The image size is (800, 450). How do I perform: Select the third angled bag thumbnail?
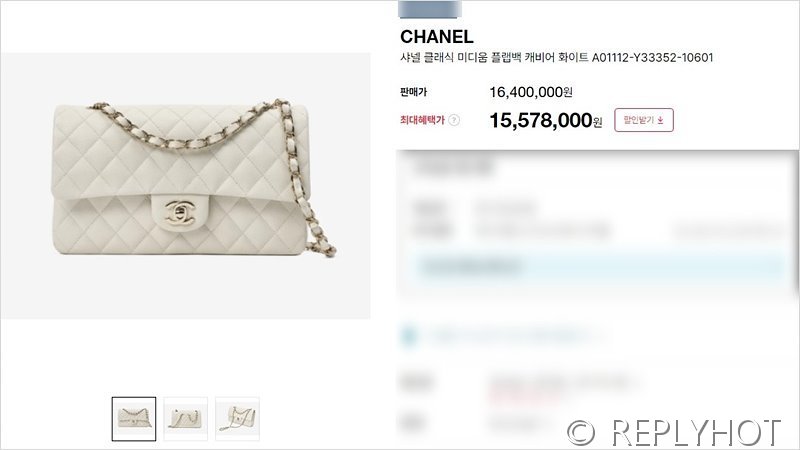(237, 419)
